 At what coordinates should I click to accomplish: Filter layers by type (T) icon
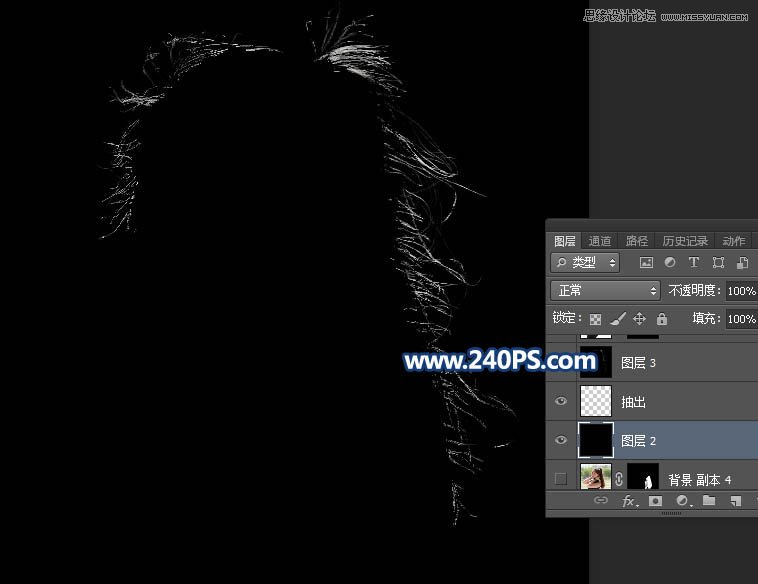click(694, 262)
